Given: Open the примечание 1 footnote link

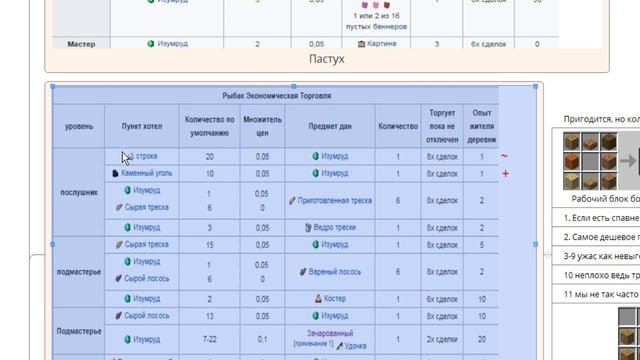Looking at the screenshot, I should tap(313, 344).
